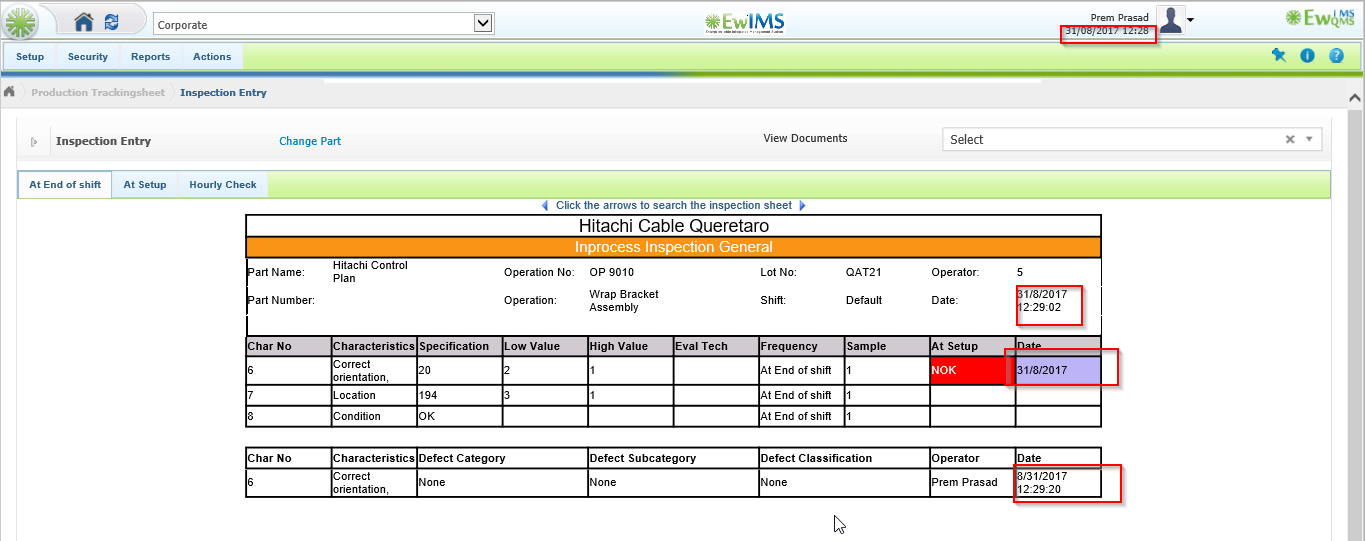Image resolution: width=1365 pixels, height=541 pixels.
Task: Click the Condition characteristic cell
Action: coord(374,416)
